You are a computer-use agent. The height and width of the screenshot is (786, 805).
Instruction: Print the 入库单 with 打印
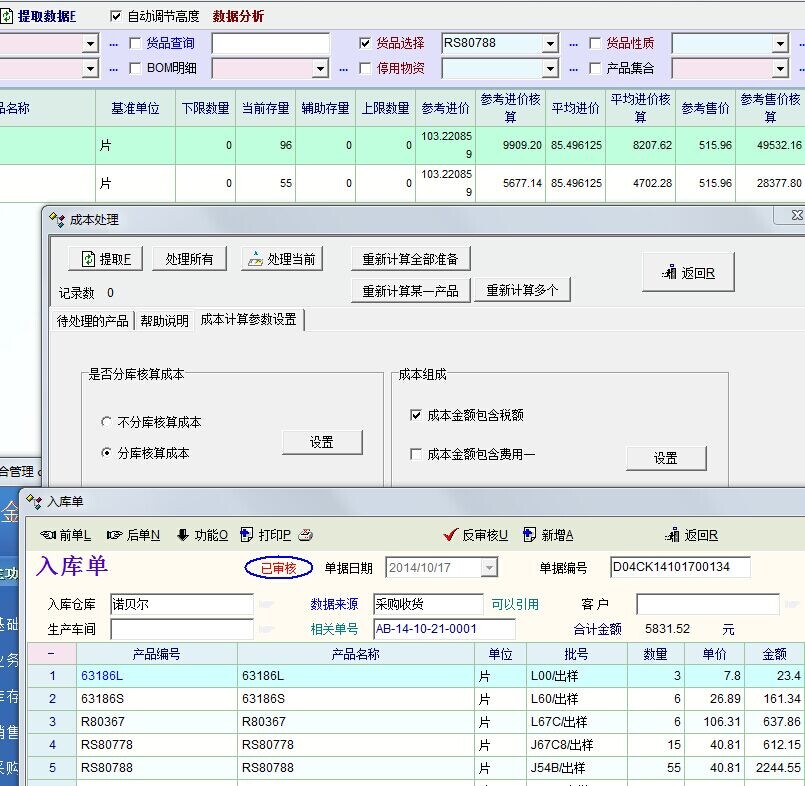247,535
